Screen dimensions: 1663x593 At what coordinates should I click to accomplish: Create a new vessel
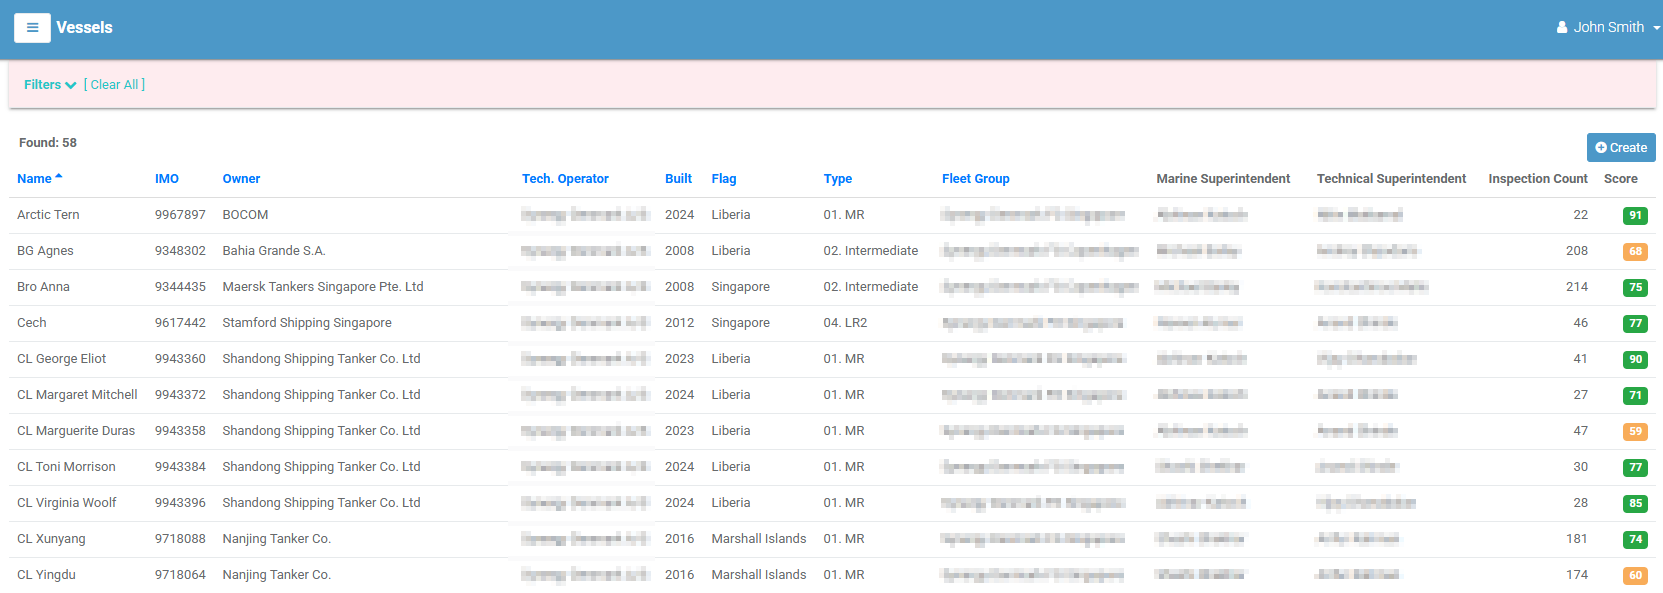click(x=1621, y=147)
